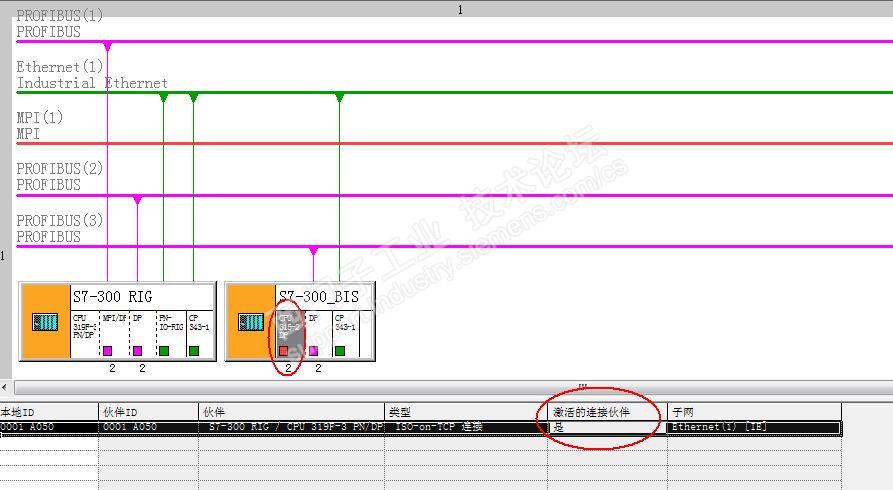Click the horizontal scrollbar left arrow
The image size is (893, 490).
tap(5, 387)
